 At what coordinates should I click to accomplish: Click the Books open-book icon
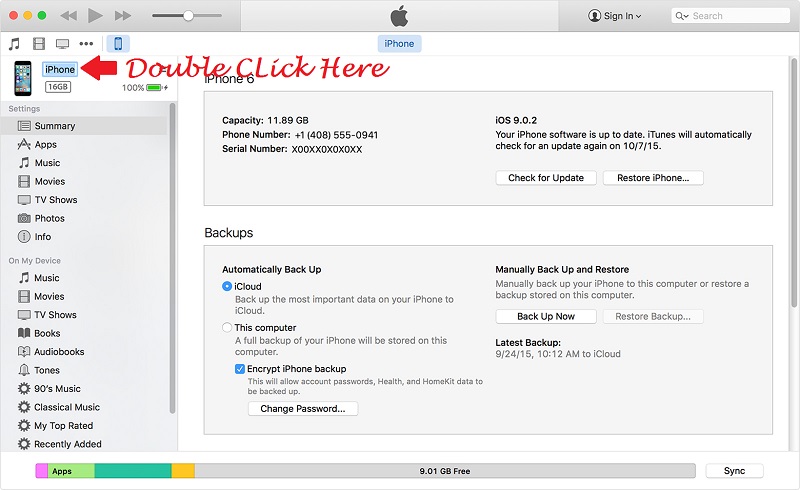[24, 333]
